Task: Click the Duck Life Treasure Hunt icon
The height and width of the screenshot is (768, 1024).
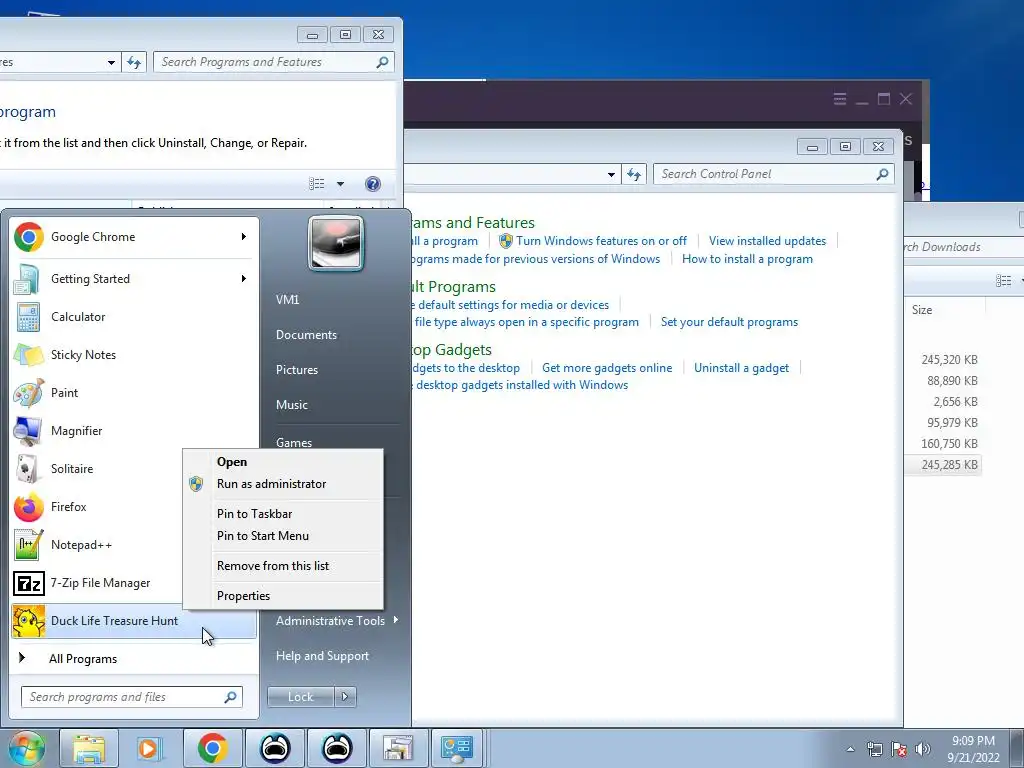Action: (28, 621)
